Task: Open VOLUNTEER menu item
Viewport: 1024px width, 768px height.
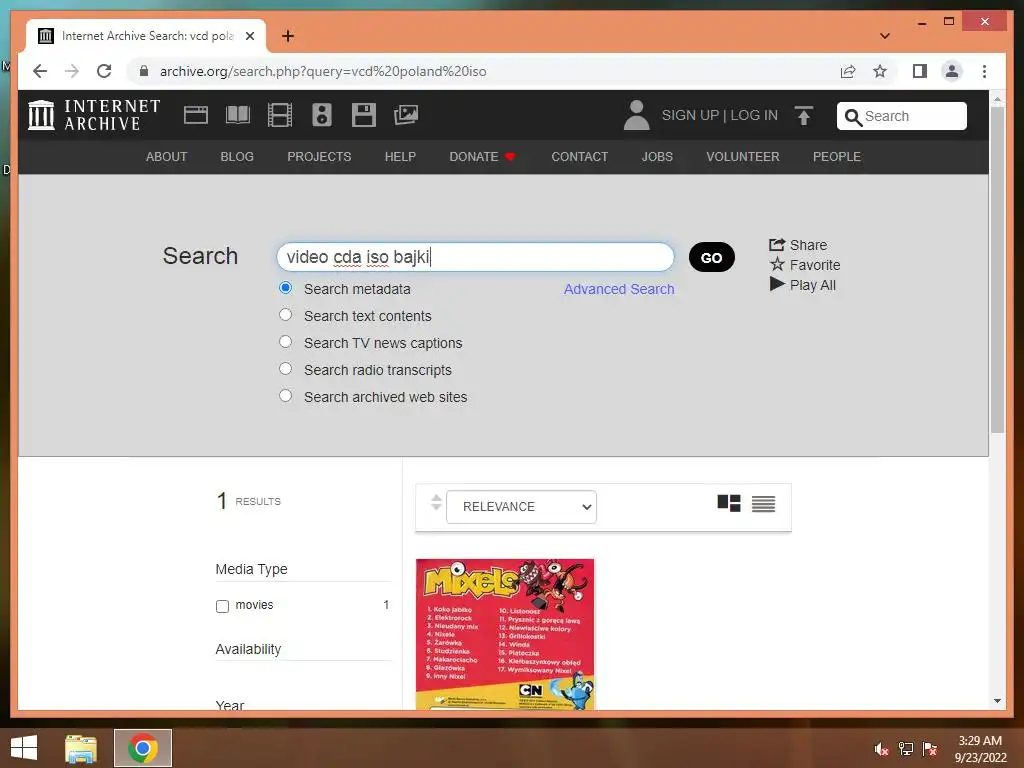Action: pos(743,157)
